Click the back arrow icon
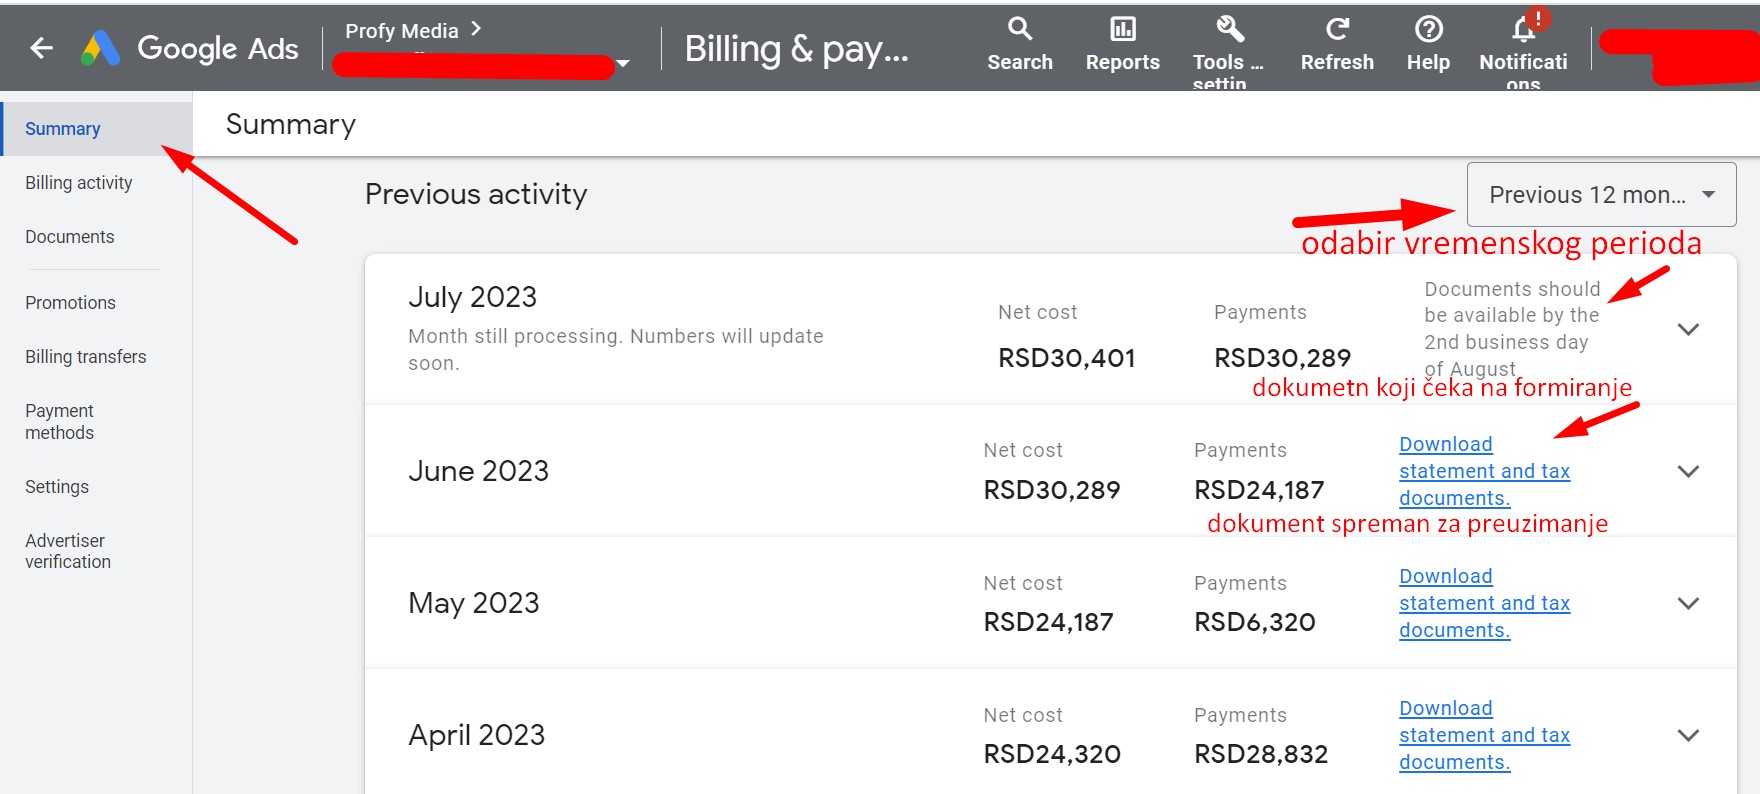Screen dimensions: 1760x794 pyautogui.click(x=41, y=48)
